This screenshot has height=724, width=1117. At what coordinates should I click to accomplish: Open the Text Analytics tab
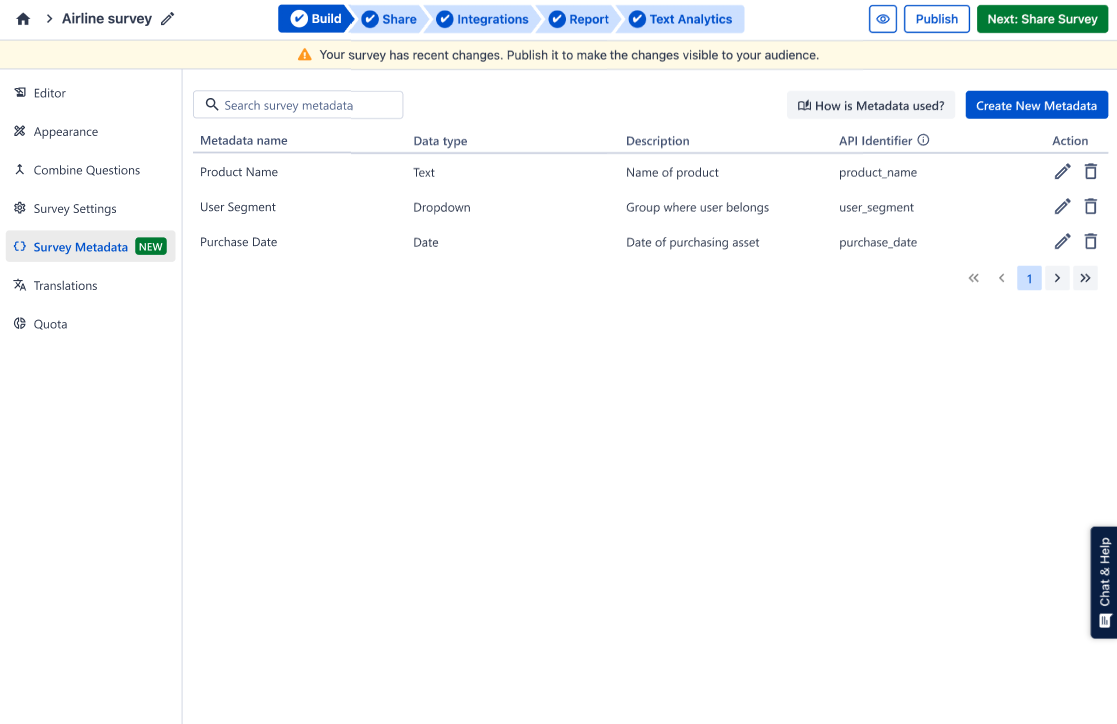(681, 19)
